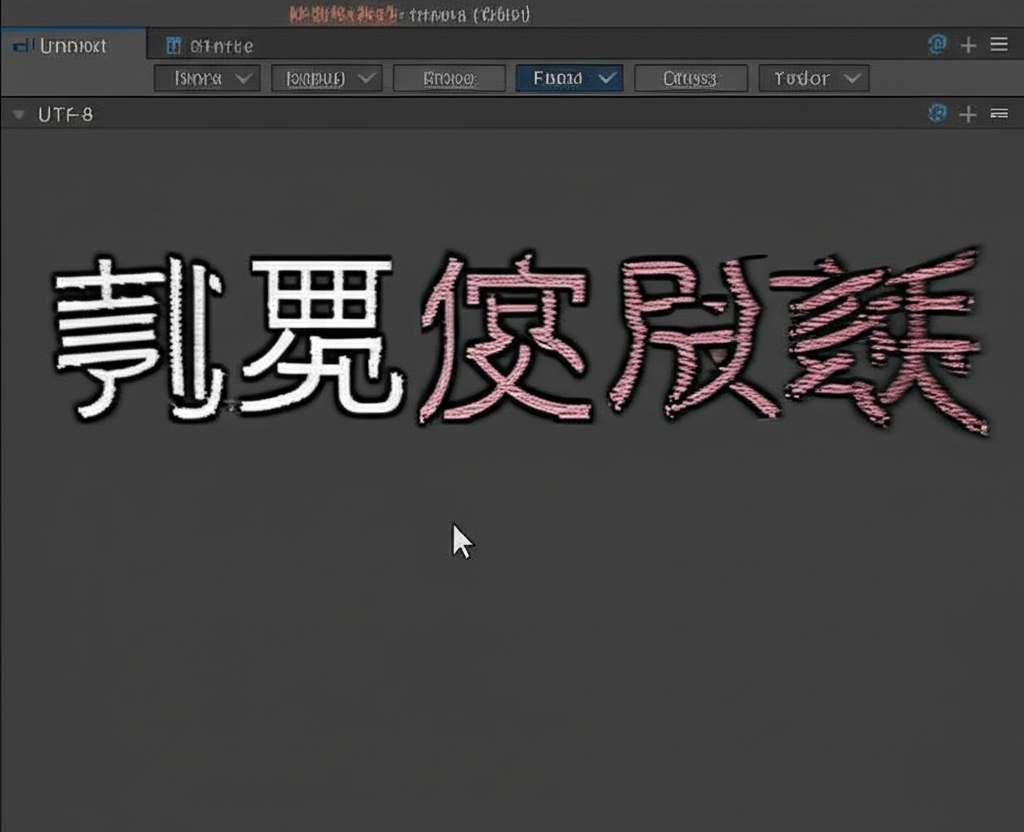This screenshot has height=832, width=1024.
Task: Open the menu icon in the UTF-8 header
Action: pyautogui.click(x=998, y=114)
